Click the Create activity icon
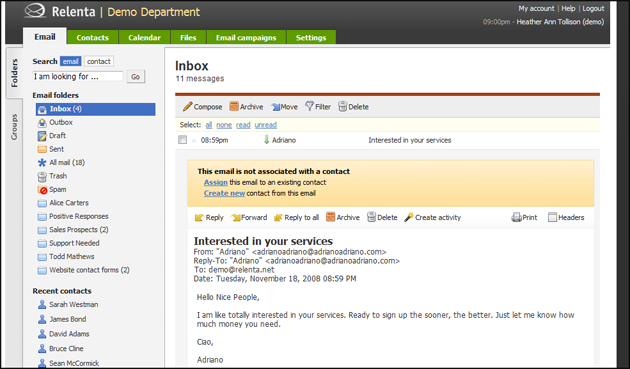This screenshot has width=630, height=369. 409,217
